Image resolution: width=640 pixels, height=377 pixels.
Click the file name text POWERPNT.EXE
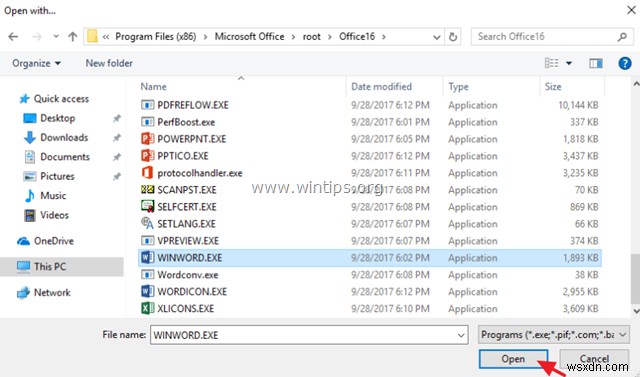tap(192, 139)
